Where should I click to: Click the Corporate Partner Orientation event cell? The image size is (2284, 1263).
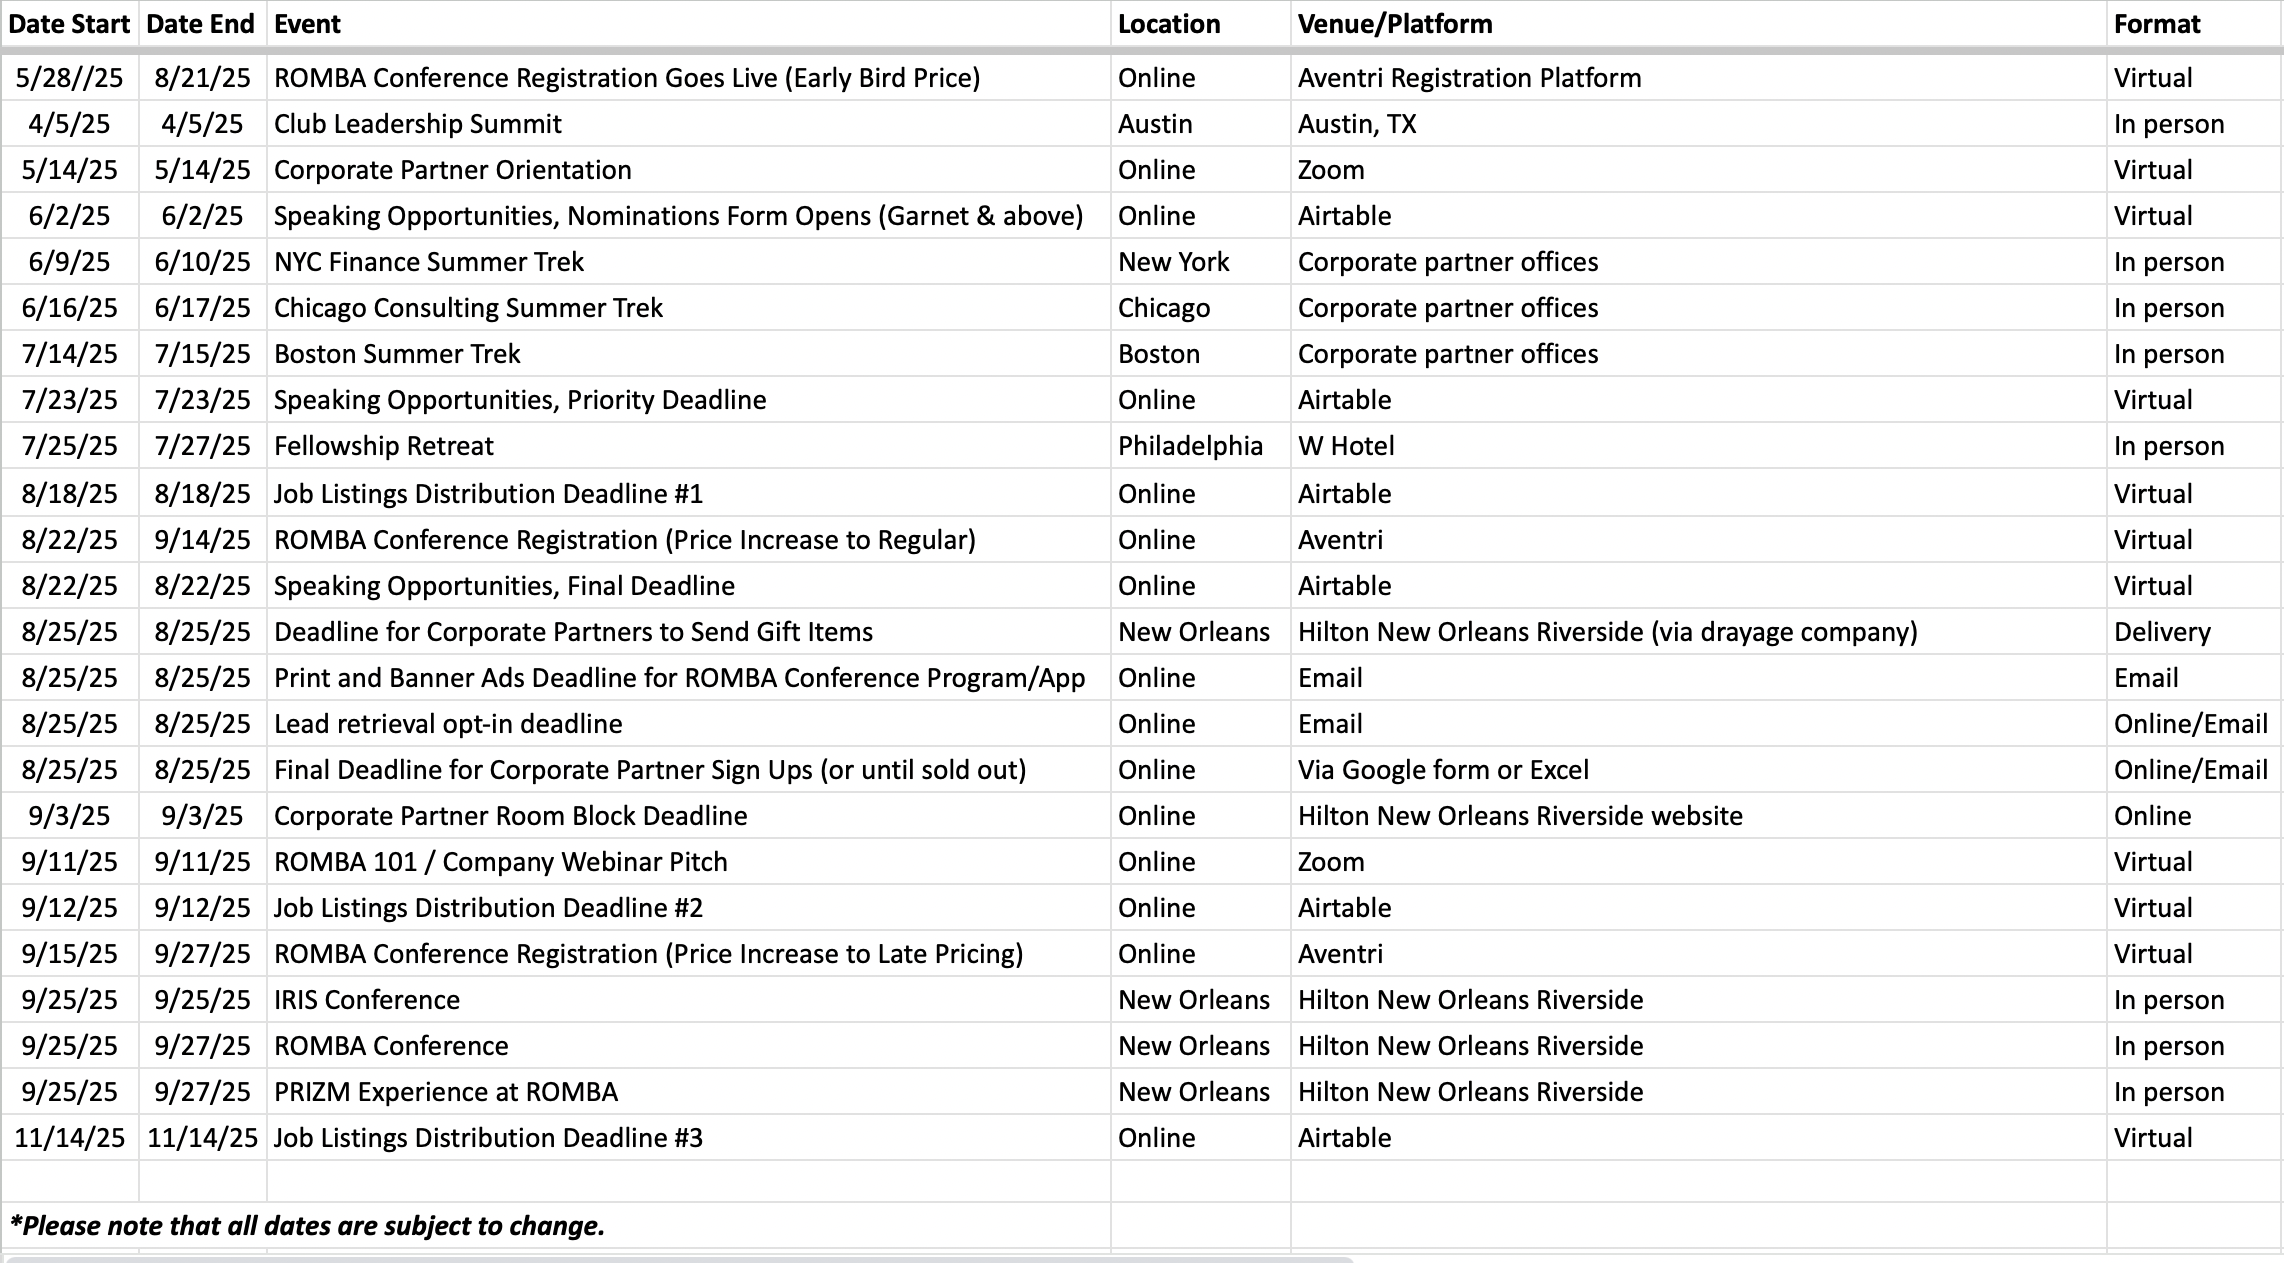688,170
